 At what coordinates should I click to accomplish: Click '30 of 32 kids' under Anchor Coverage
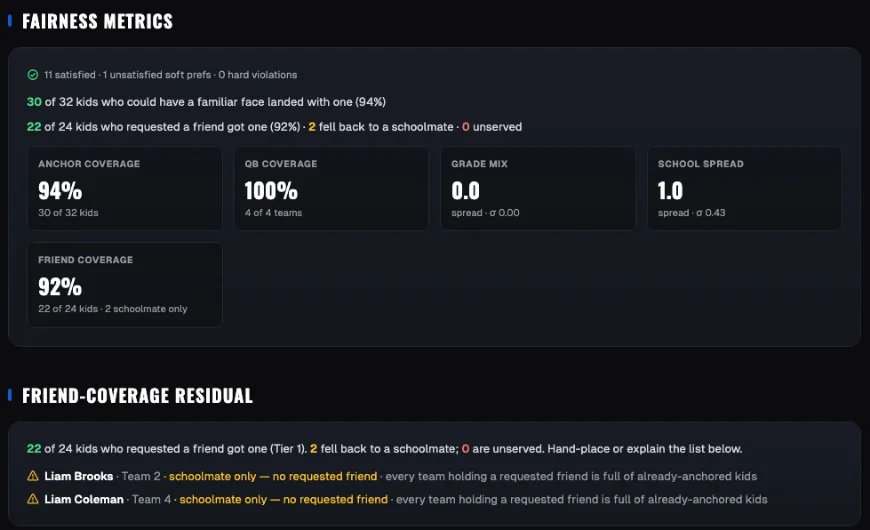tap(68, 213)
